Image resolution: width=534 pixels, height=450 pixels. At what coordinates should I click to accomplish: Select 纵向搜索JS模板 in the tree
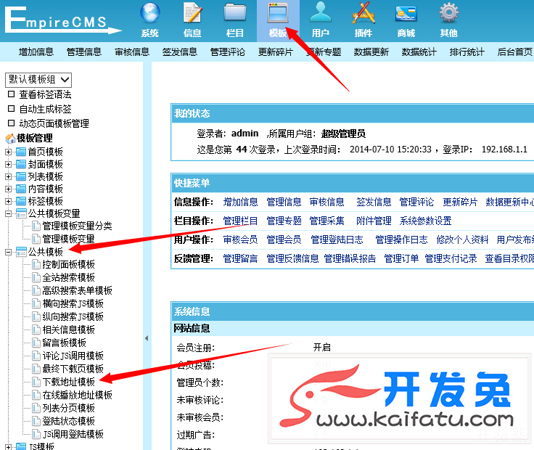click(x=73, y=316)
